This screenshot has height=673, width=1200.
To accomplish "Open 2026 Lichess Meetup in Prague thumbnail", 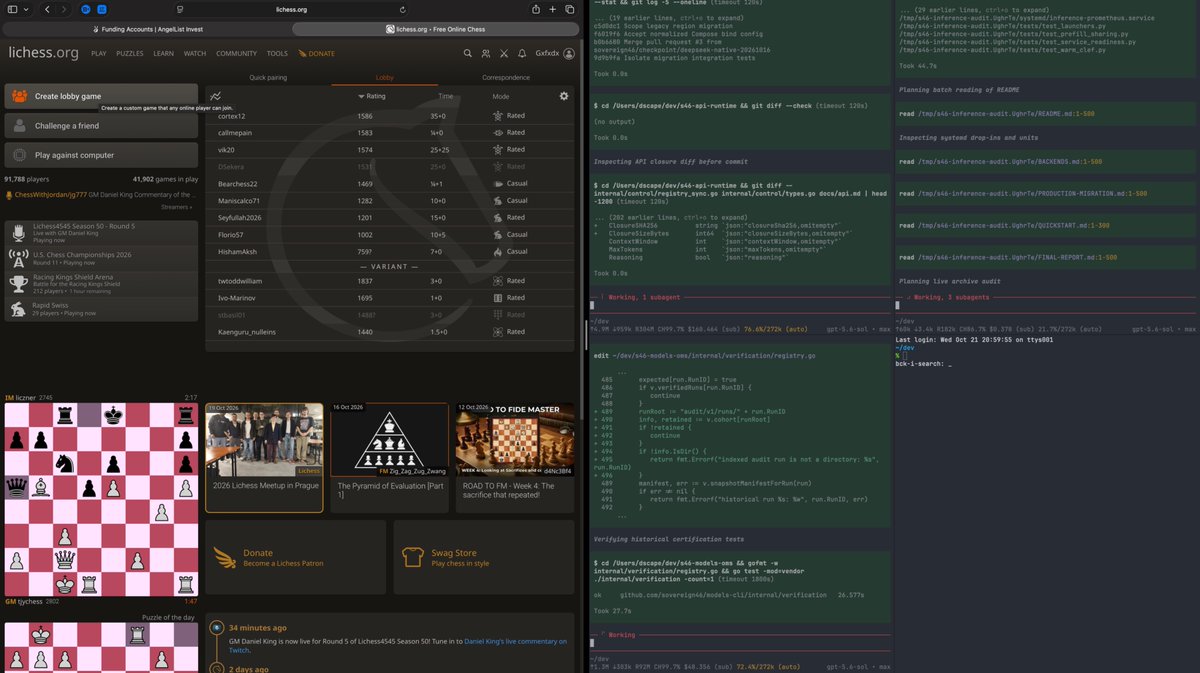I will [264, 440].
